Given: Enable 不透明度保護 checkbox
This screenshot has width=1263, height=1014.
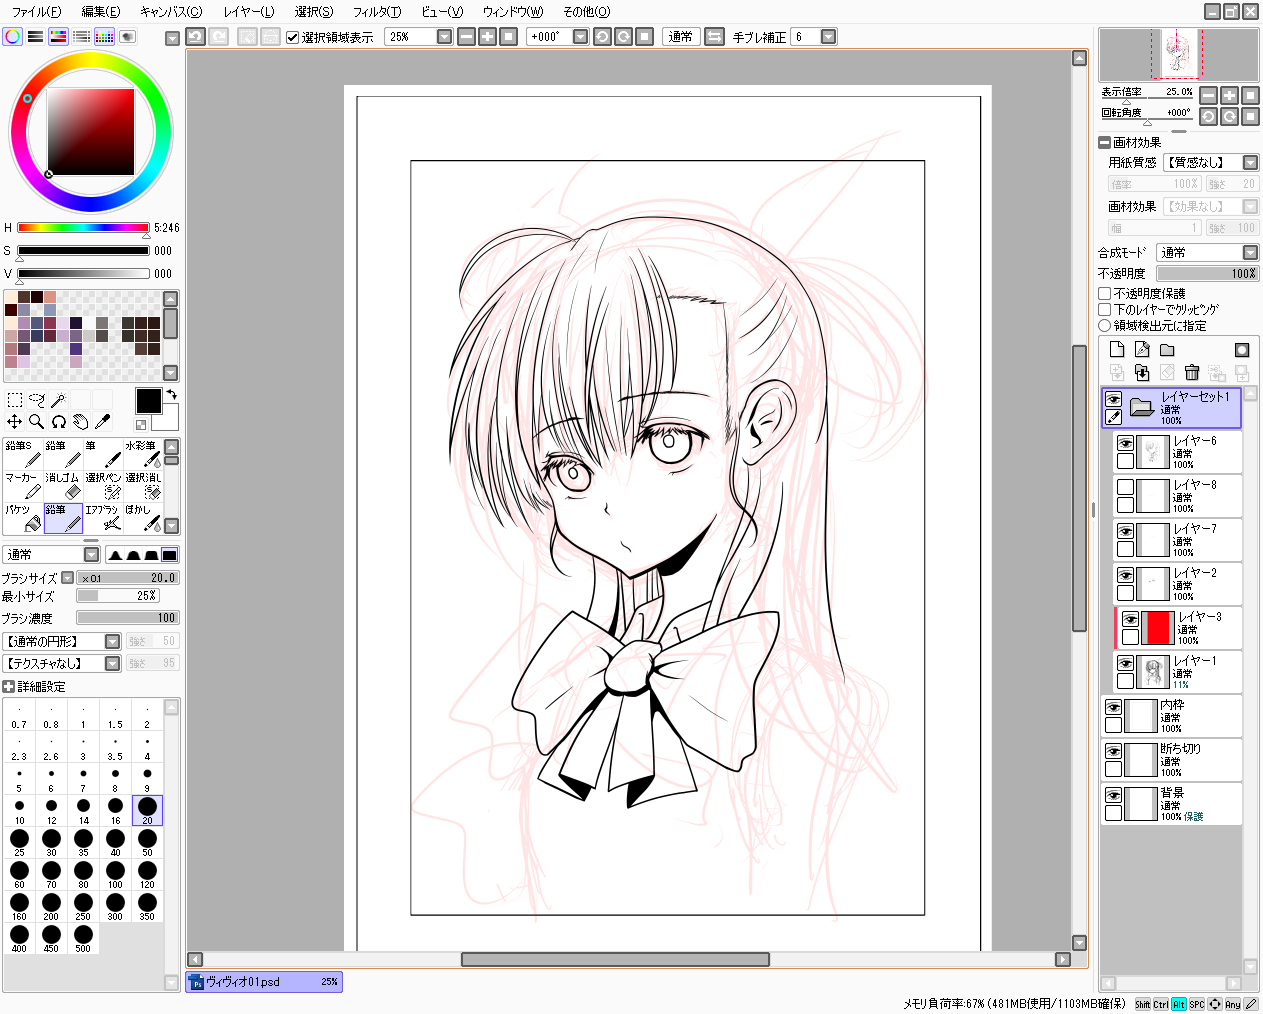Looking at the screenshot, I should click(x=1105, y=293).
